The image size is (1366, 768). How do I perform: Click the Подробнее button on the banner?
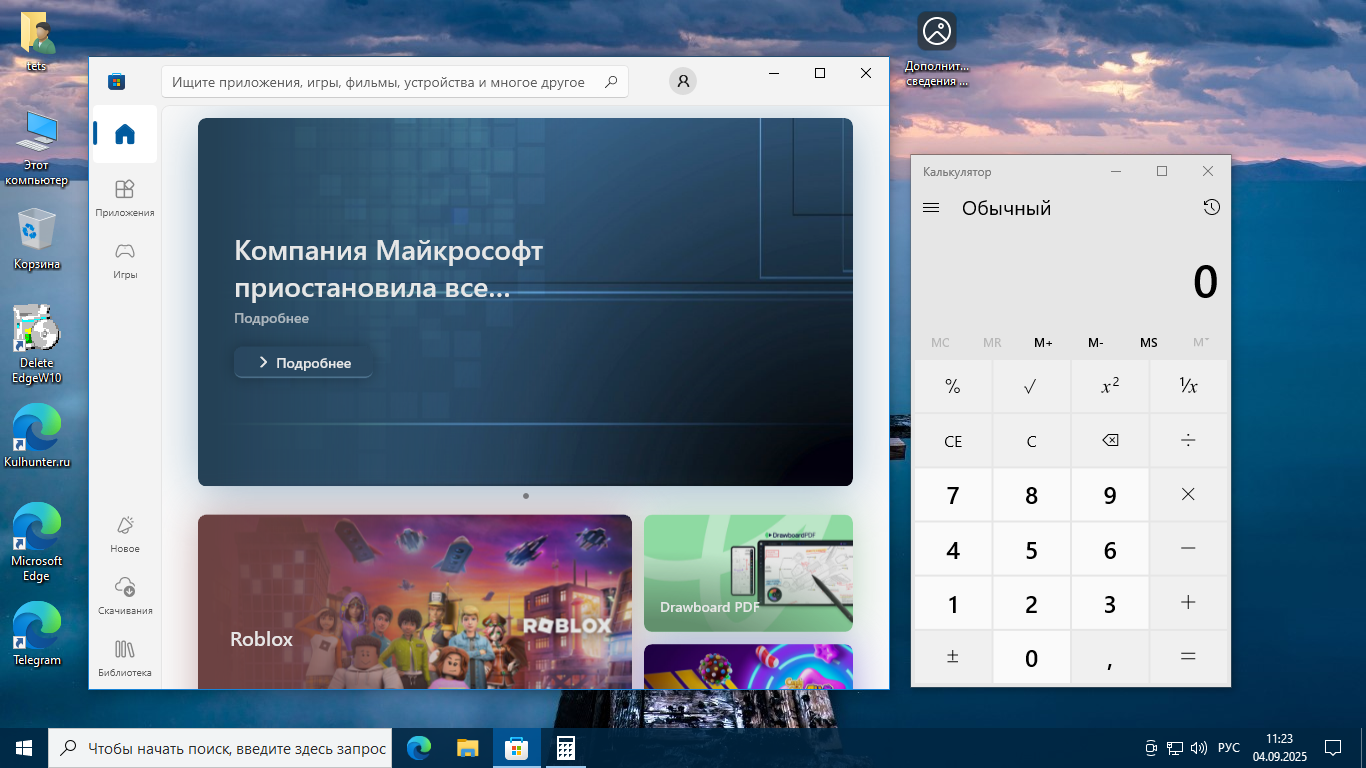pos(304,362)
